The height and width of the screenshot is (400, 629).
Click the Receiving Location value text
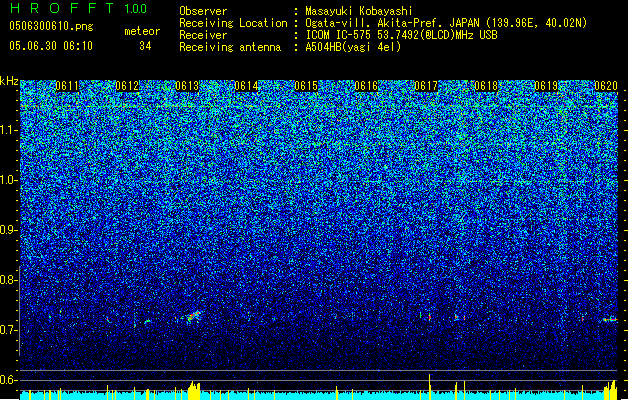point(446,23)
